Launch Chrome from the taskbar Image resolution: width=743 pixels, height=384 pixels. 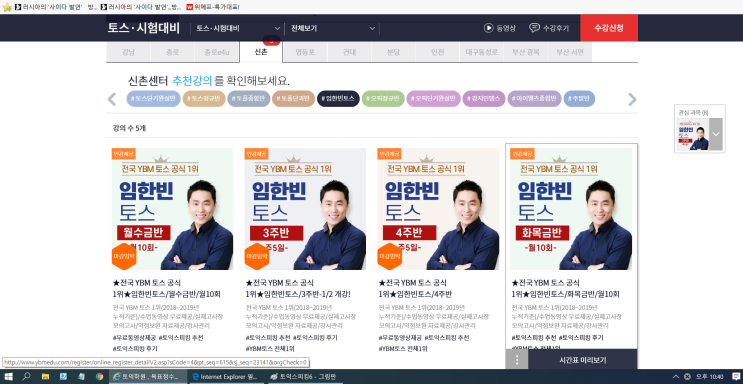[x=99, y=377]
